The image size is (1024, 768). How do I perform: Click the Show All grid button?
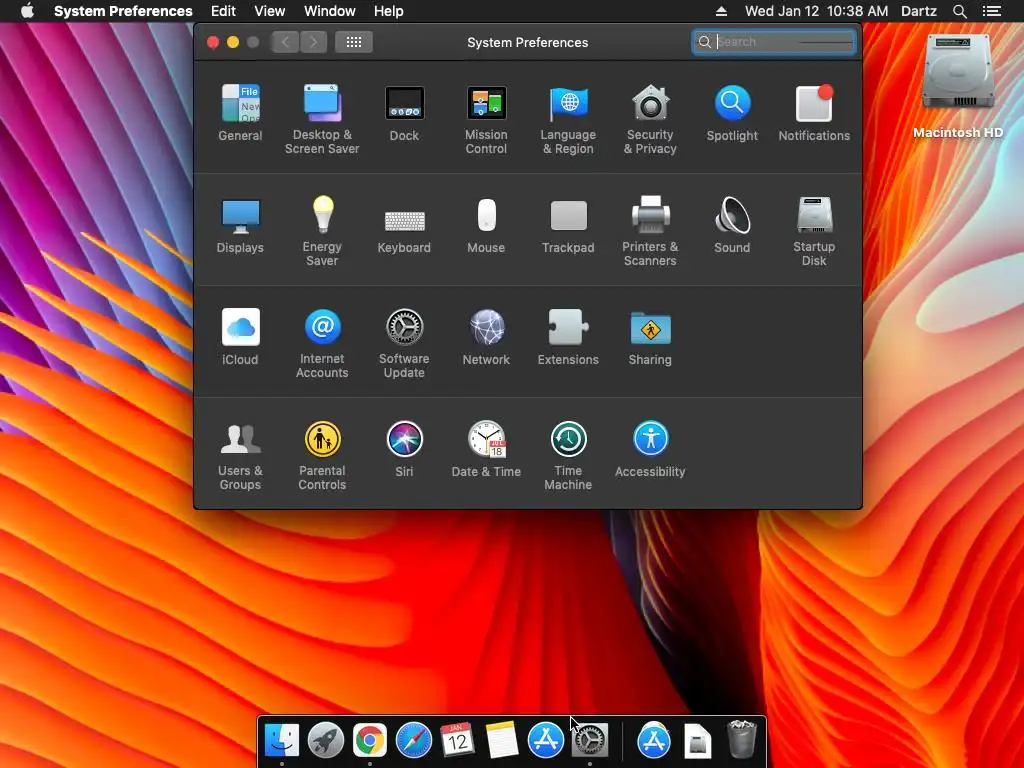tap(354, 42)
